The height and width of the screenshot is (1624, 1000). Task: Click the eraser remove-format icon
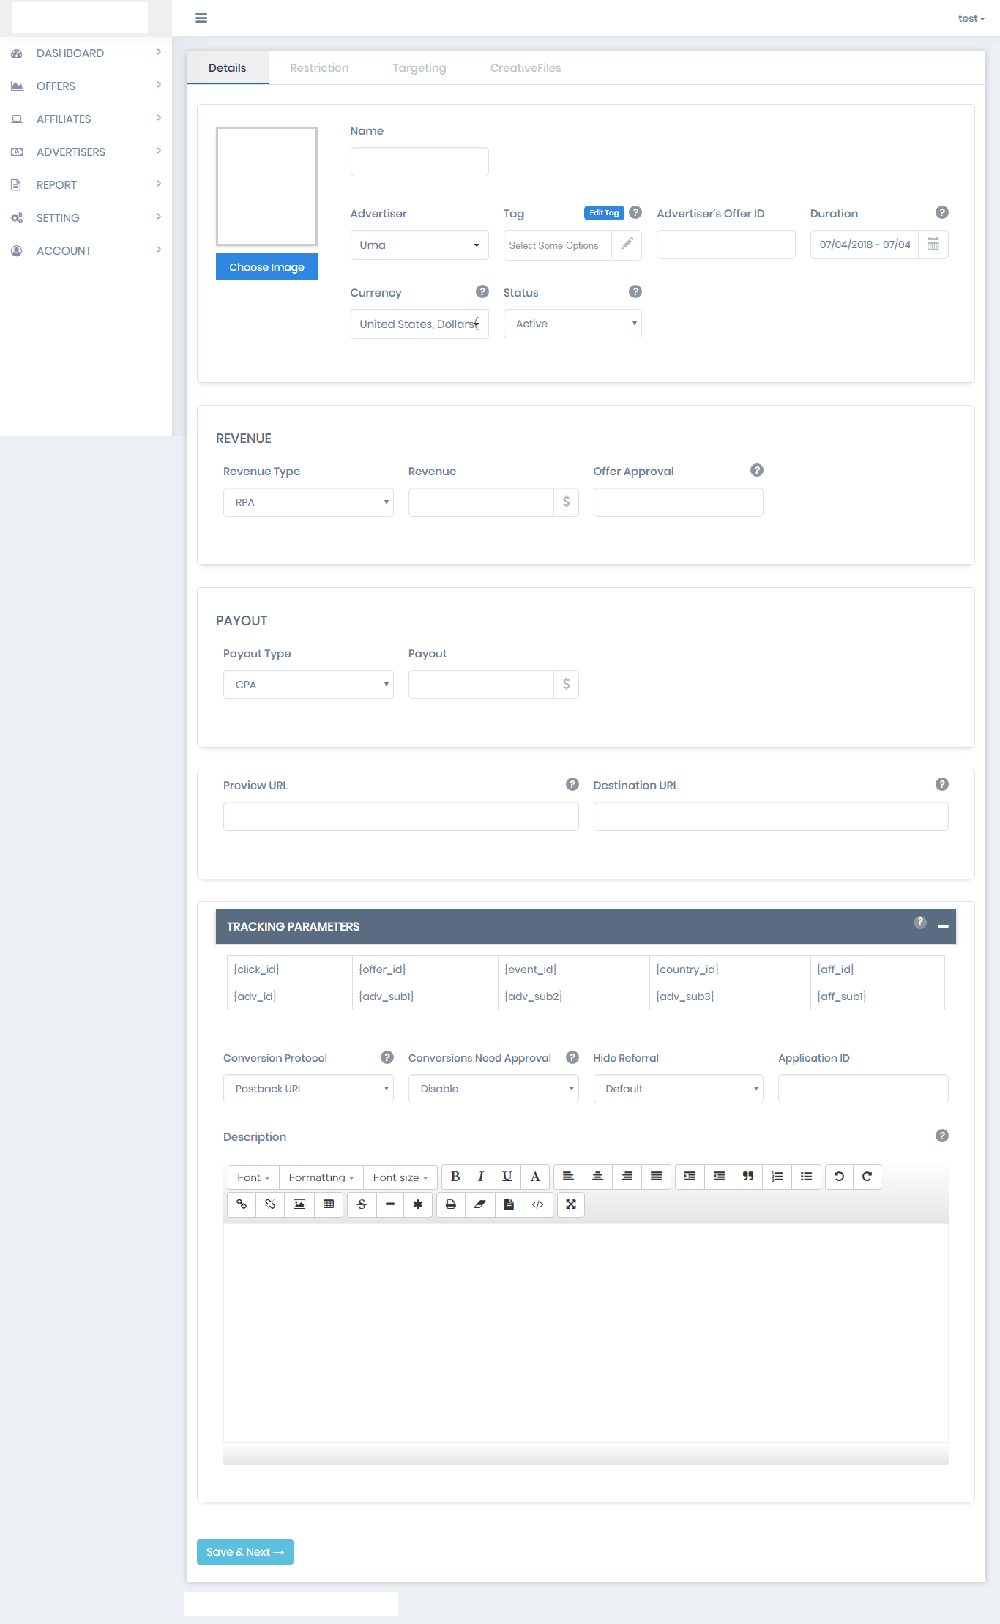pos(480,1205)
